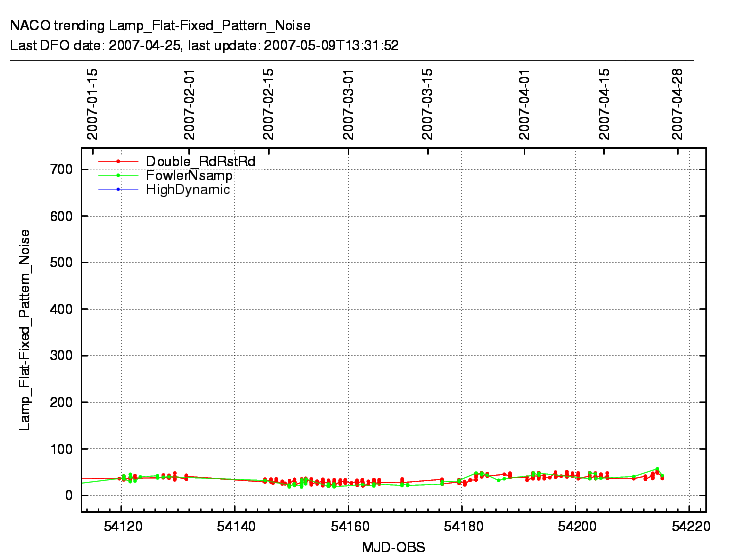Screen dimensions: 730x554
Task: Click the 54160 x-axis tick label
Action: point(348,524)
